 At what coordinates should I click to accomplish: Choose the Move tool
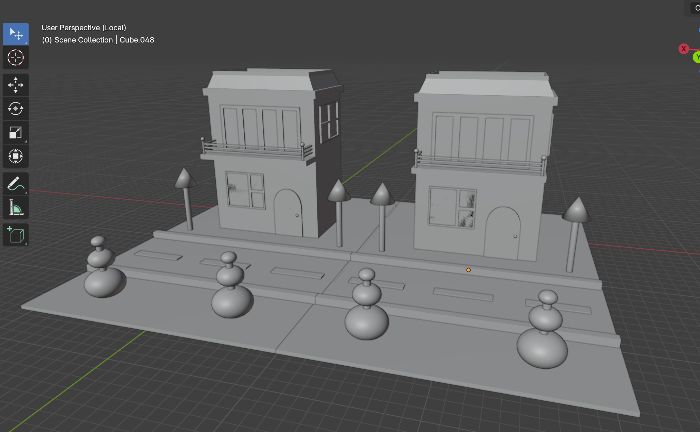coord(16,85)
